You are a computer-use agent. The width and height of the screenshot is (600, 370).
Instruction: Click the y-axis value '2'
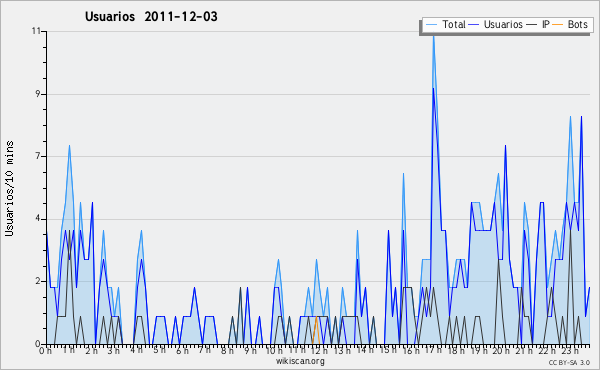tap(38, 281)
